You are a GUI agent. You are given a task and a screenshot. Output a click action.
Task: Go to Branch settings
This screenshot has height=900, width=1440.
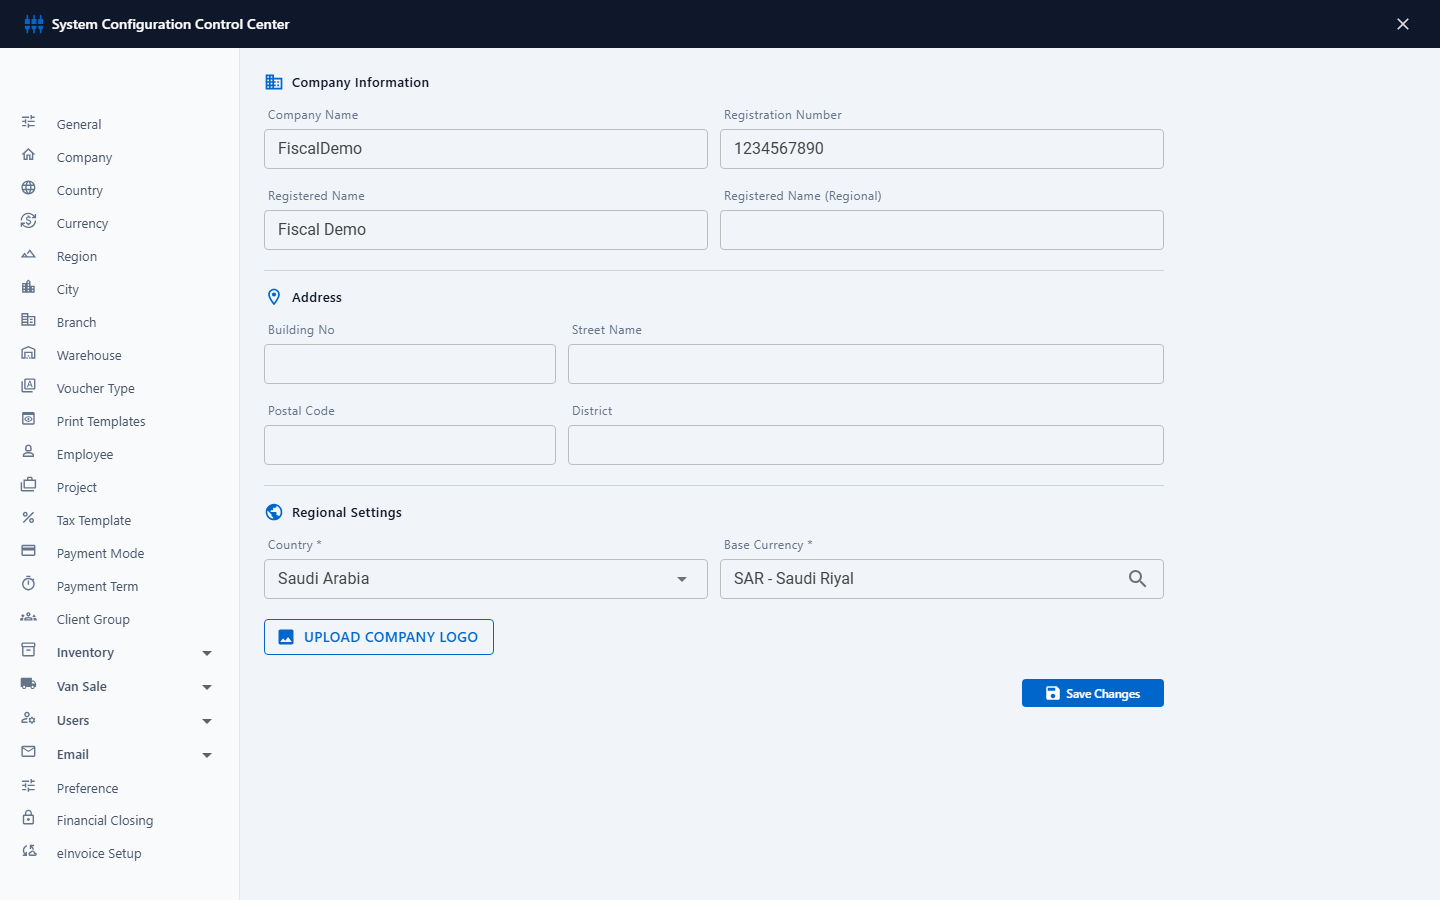(77, 323)
